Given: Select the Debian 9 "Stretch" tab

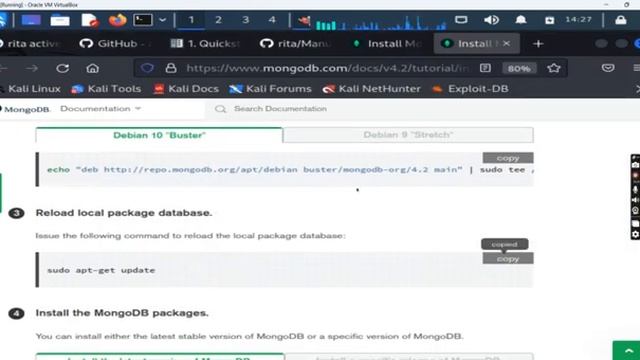Looking at the screenshot, I should (408, 135).
